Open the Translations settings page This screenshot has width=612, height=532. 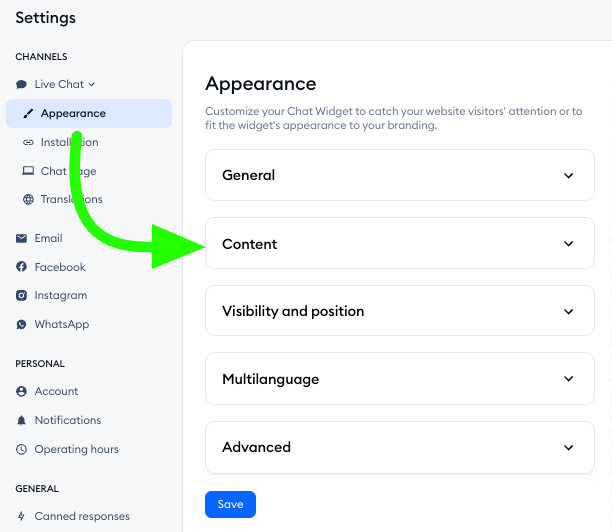[x=71, y=200]
